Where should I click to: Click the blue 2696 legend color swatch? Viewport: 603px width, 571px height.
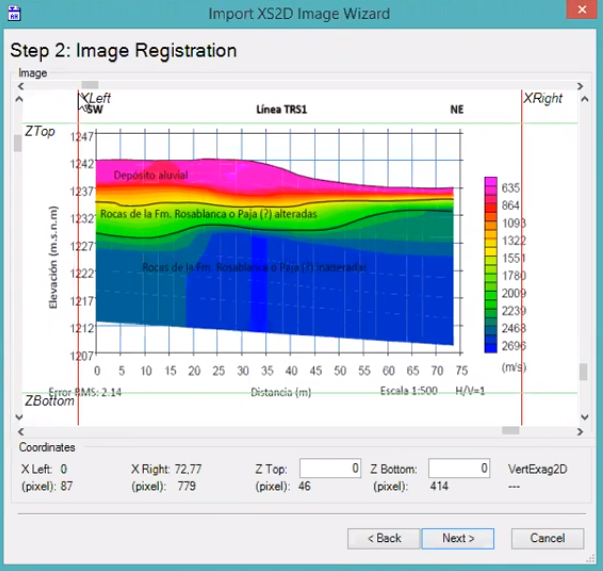(491, 345)
